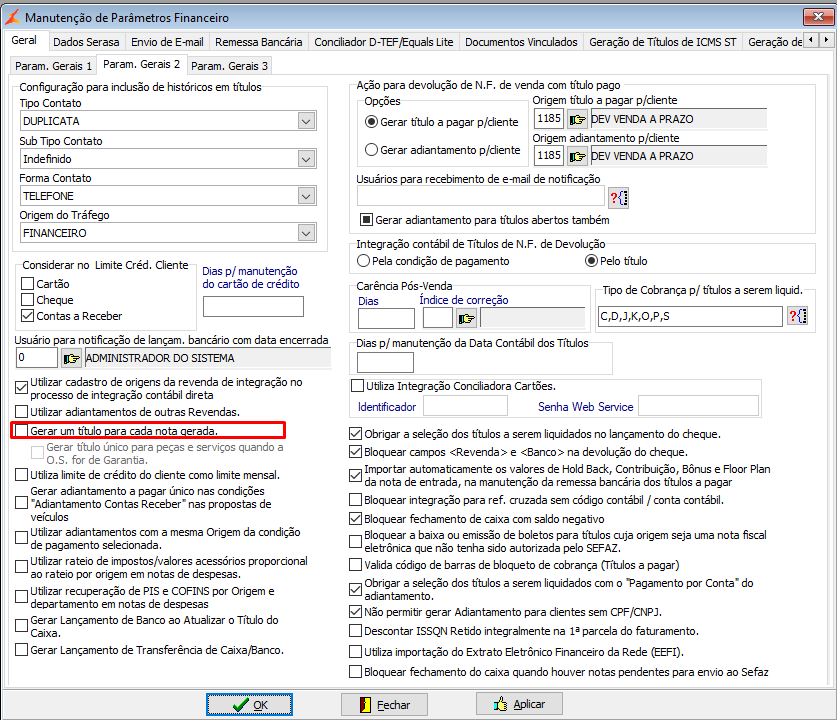Enable Utilizar recuperação de PIS e COFINS
The height and width of the screenshot is (720, 837).
tap(21, 596)
